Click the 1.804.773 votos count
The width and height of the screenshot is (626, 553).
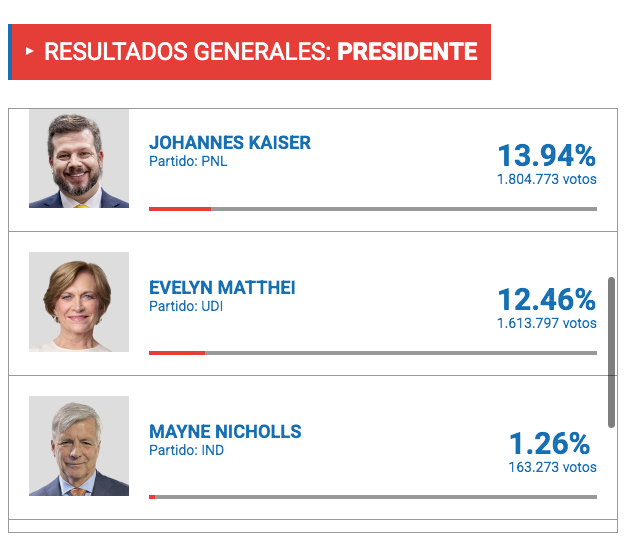click(547, 179)
